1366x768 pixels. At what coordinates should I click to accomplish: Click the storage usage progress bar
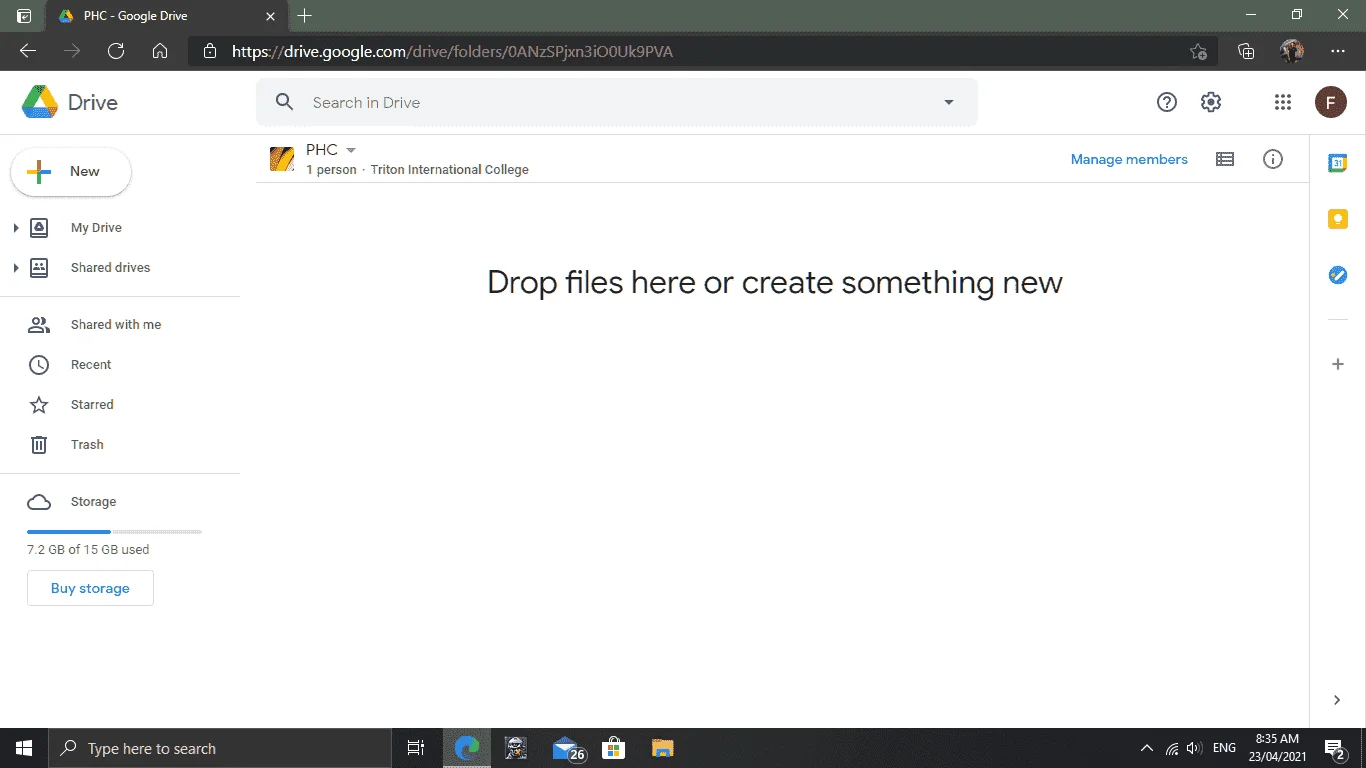point(114,532)
